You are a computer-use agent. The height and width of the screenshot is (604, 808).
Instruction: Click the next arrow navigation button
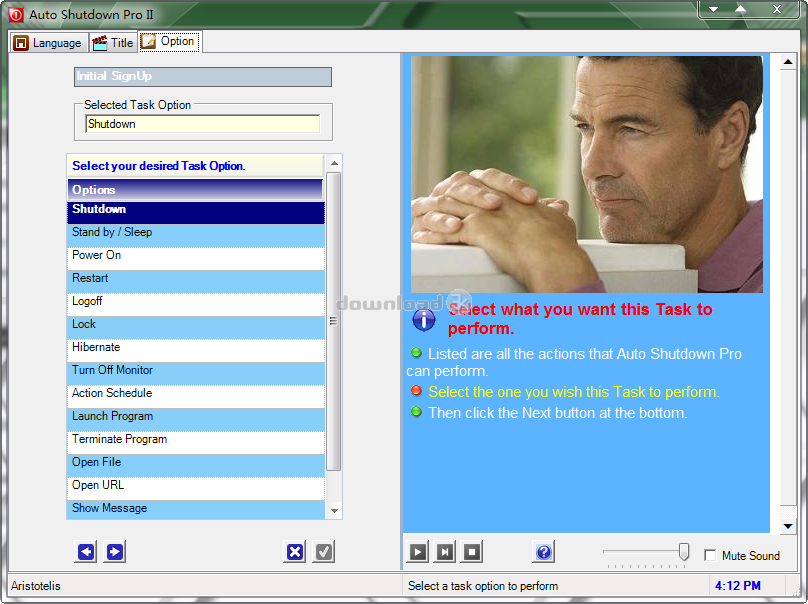115,552
